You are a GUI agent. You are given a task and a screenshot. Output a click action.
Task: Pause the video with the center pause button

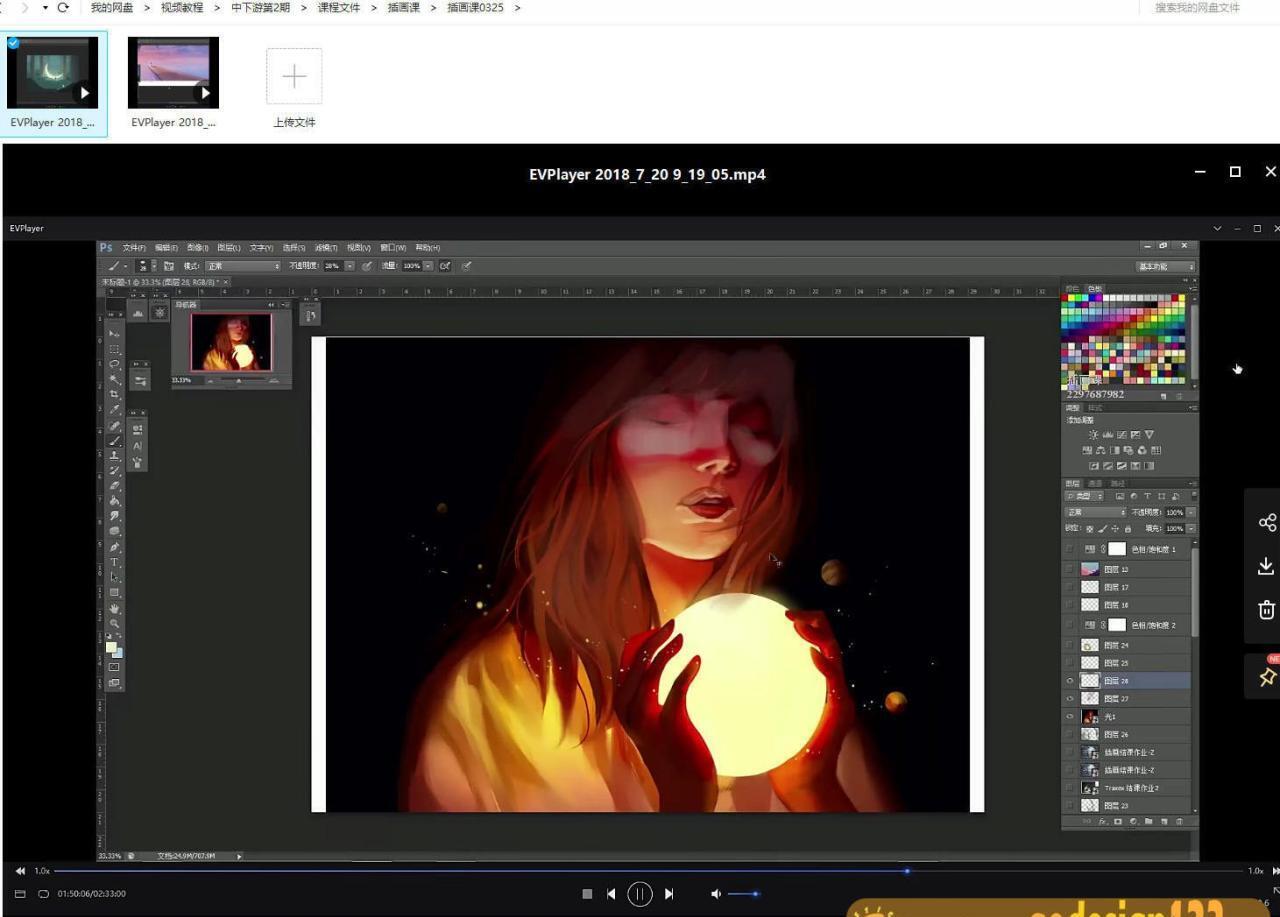click(x=639, y=894)
